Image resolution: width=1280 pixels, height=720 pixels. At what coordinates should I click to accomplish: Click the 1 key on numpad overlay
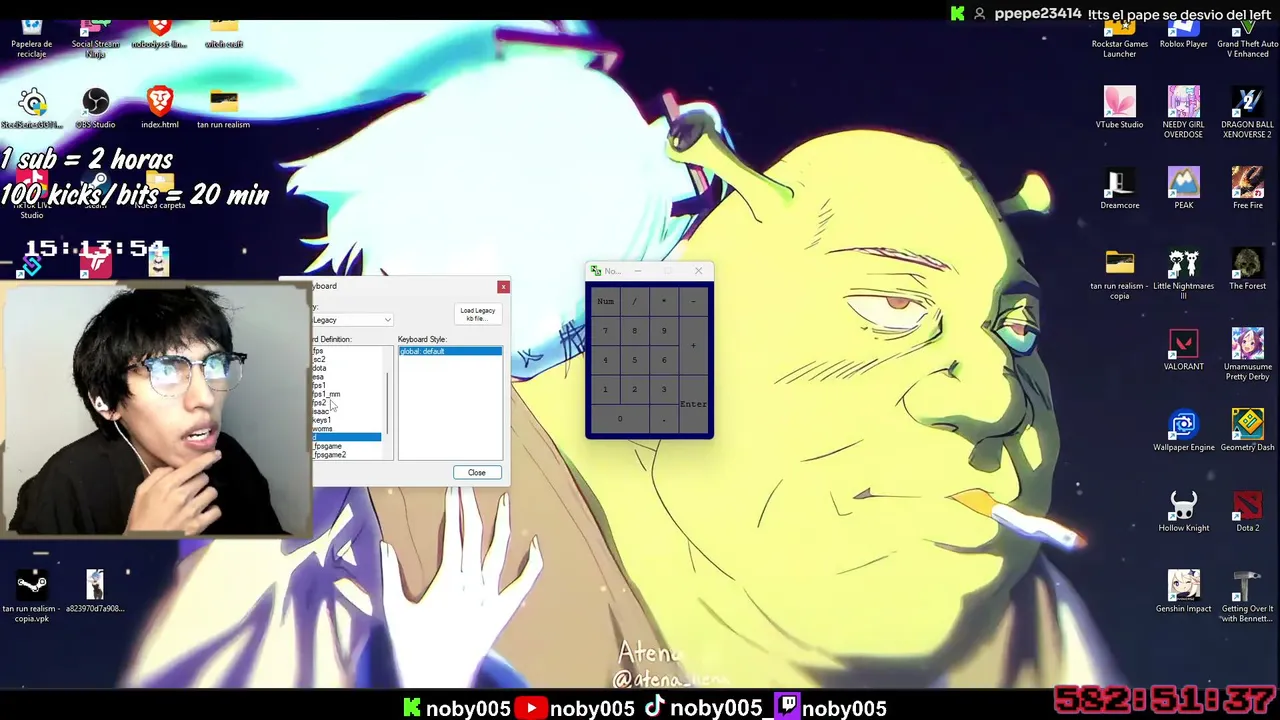[605, 390]
